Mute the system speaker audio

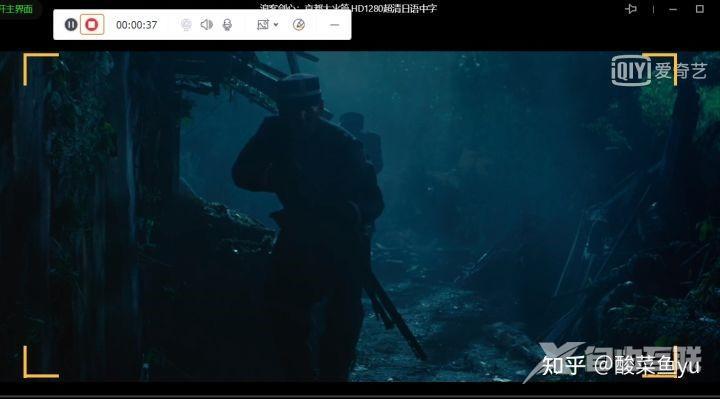[x=207, y=24]
